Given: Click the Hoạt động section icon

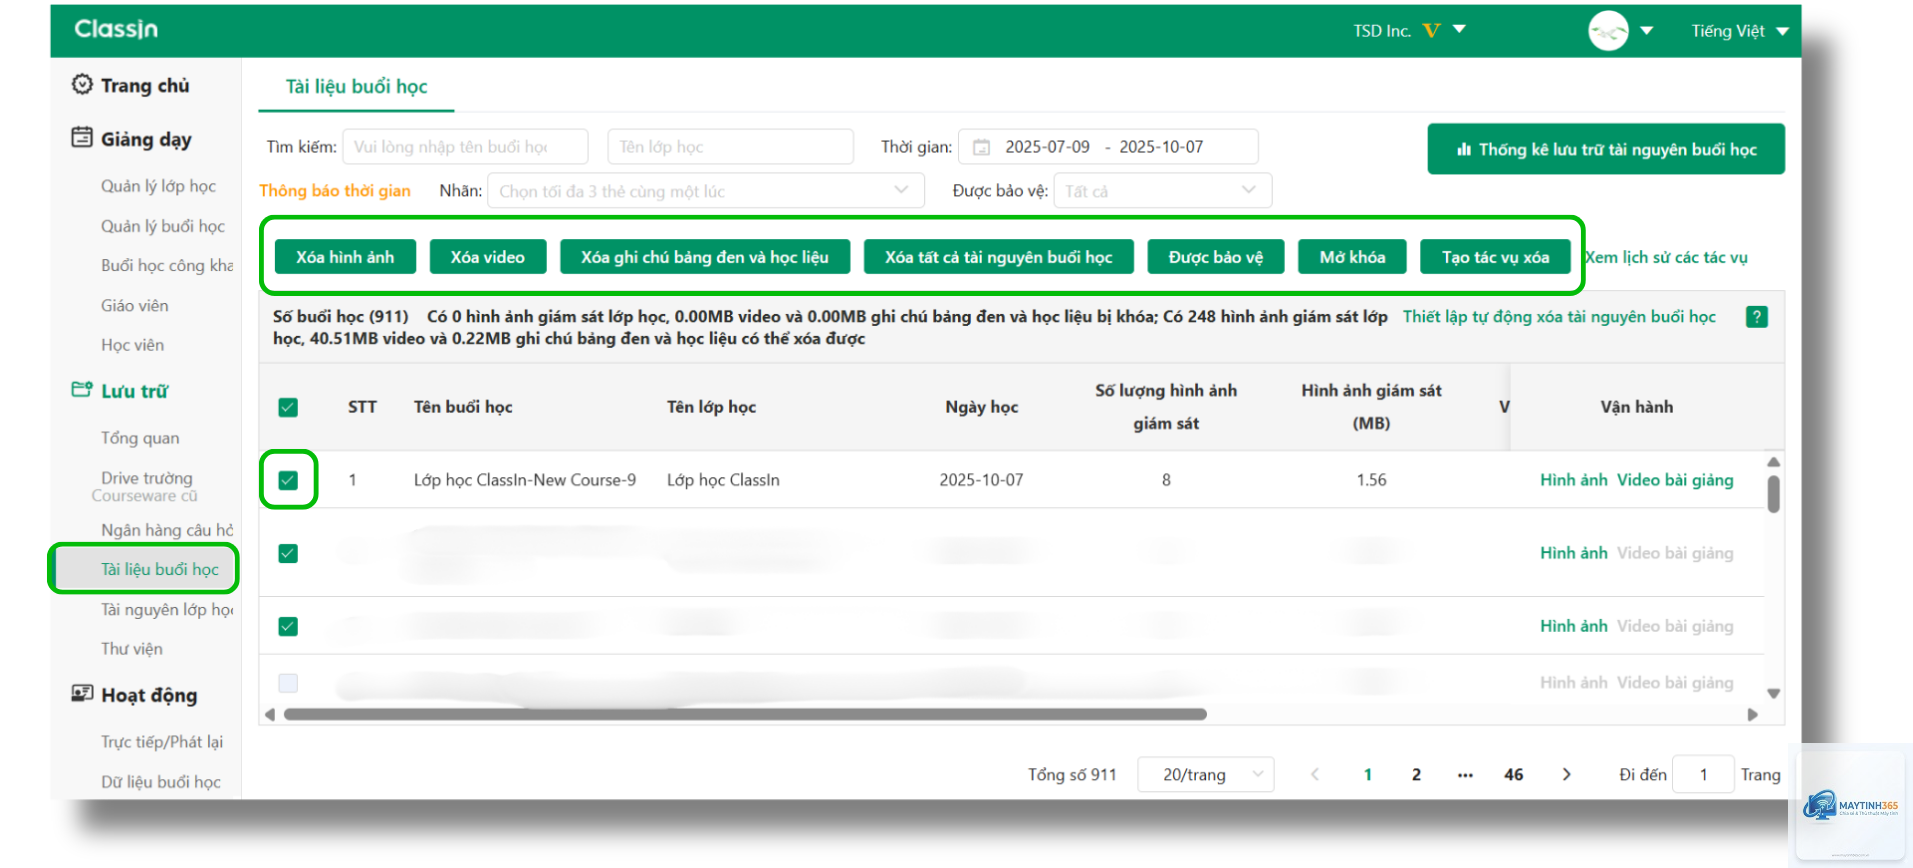Looking at the screenshot, I should (x=82, y=694).
